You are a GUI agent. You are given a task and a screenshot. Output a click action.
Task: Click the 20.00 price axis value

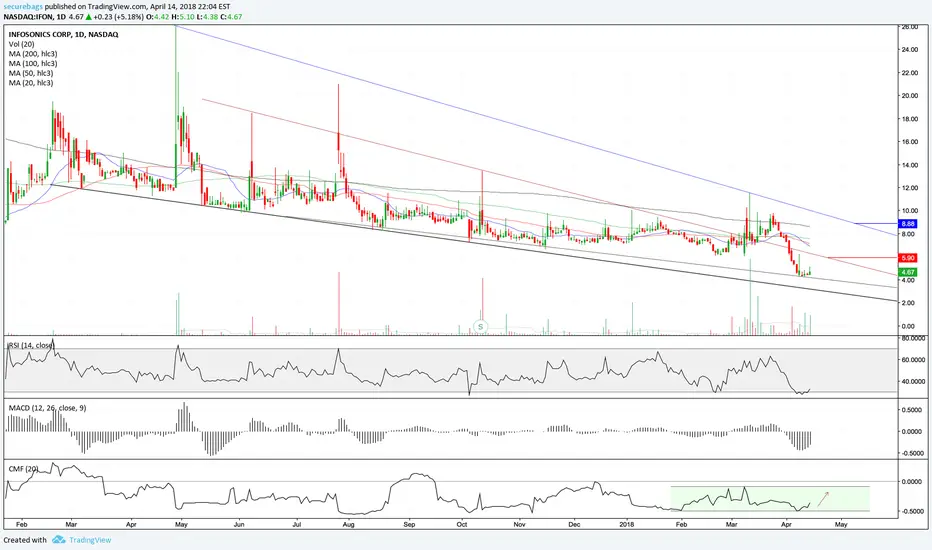pos(909,96)
